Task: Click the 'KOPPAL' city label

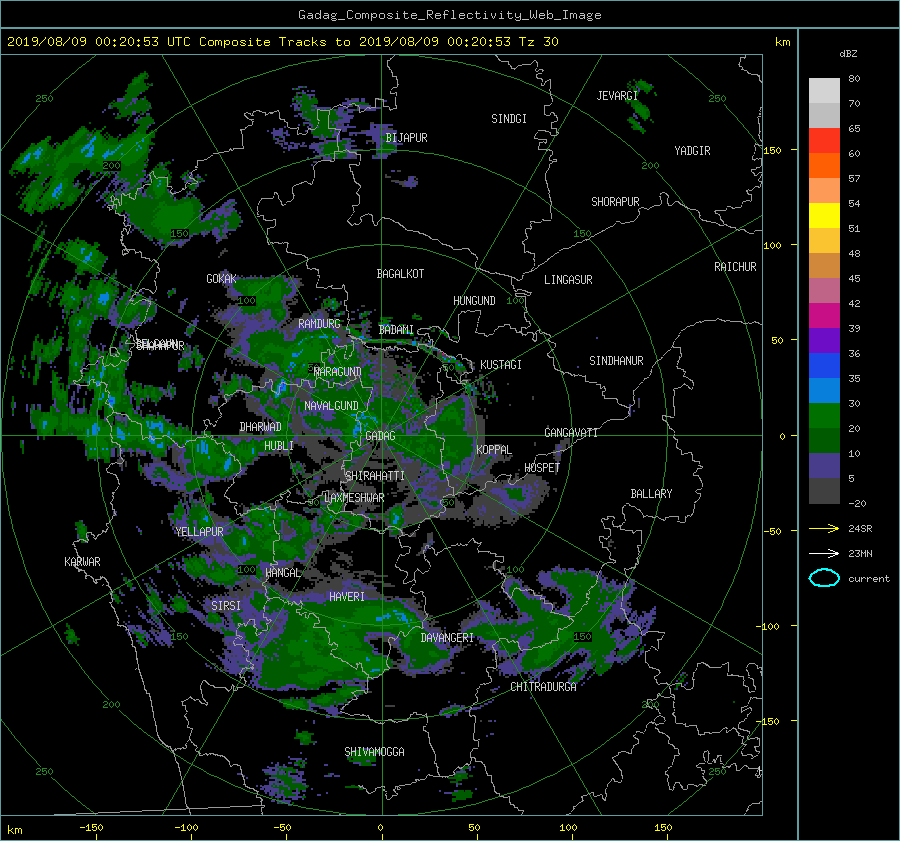Action: (494, 450)
